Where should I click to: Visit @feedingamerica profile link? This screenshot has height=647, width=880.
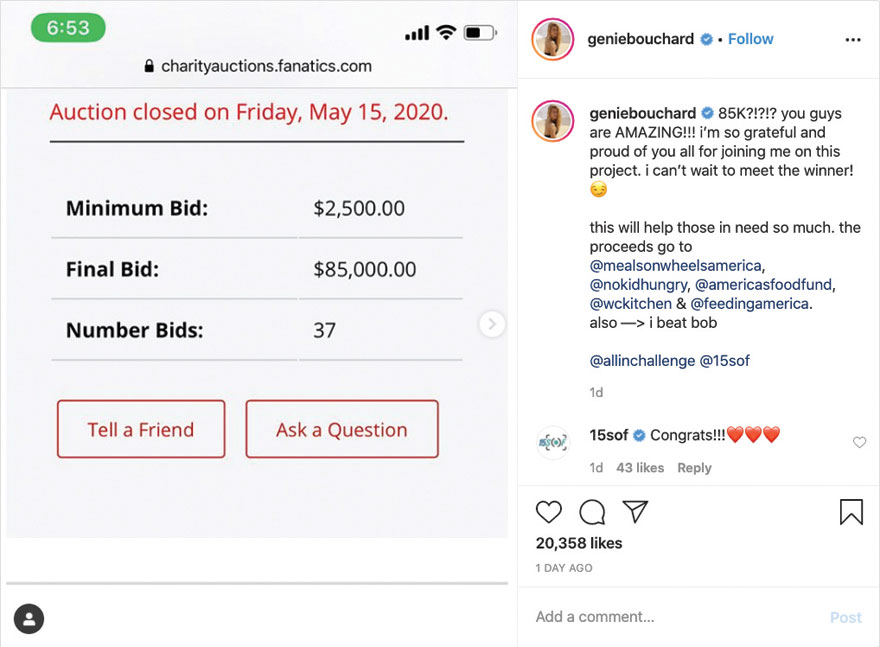750,304
